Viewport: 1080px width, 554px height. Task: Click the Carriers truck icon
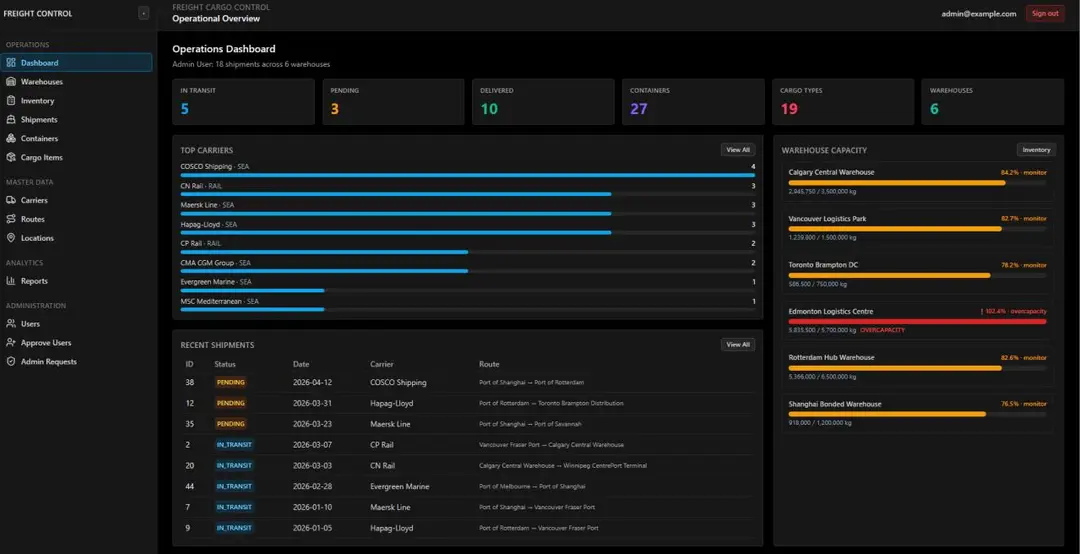pos(11,200)
